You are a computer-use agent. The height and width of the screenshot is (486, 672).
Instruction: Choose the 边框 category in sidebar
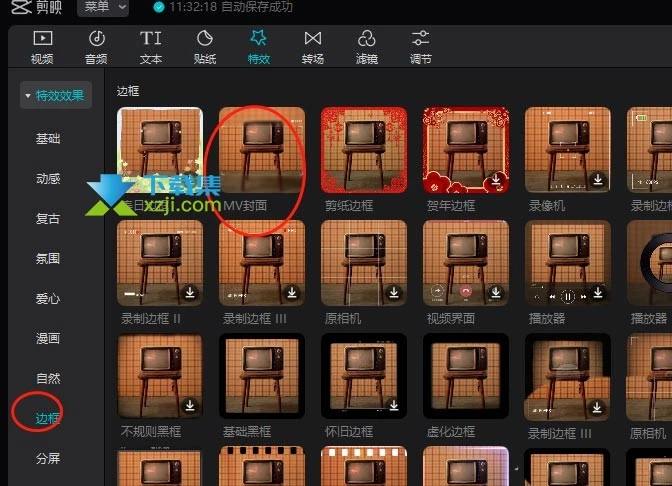tap(48, 419)
